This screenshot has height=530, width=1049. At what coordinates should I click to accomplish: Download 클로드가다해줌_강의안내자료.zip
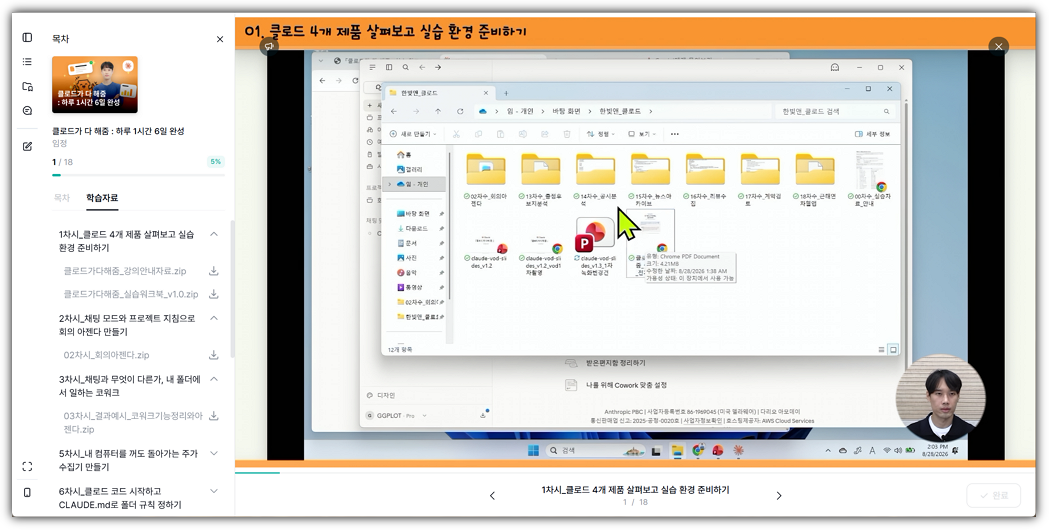point(214,271)
